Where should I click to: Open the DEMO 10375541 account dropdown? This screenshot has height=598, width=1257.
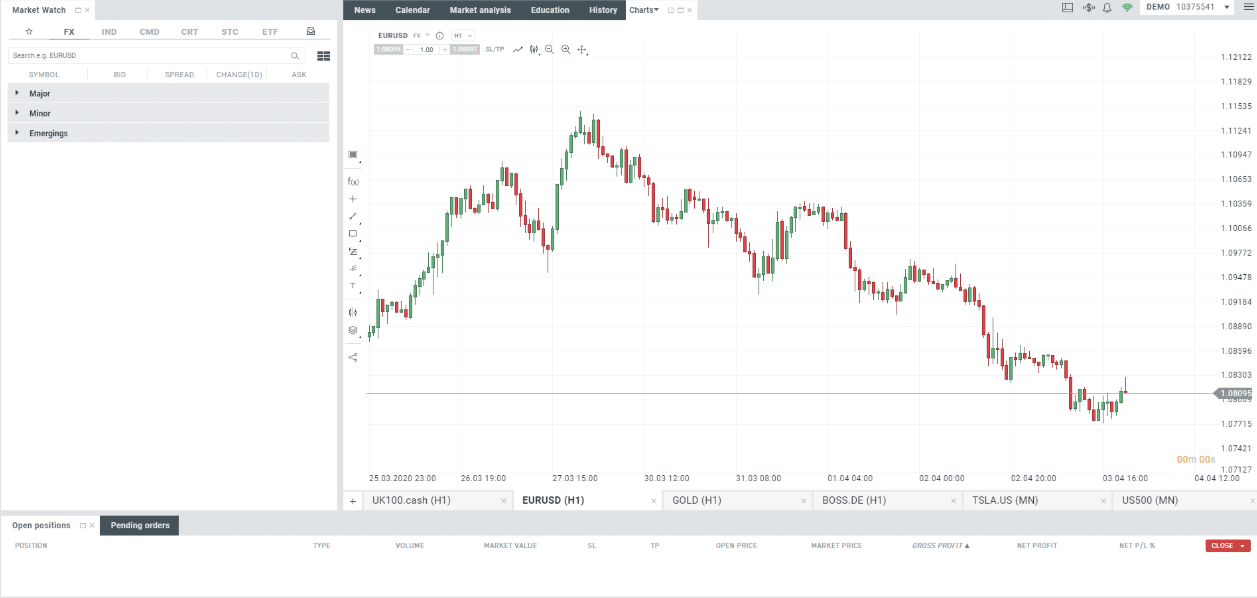1187,7
